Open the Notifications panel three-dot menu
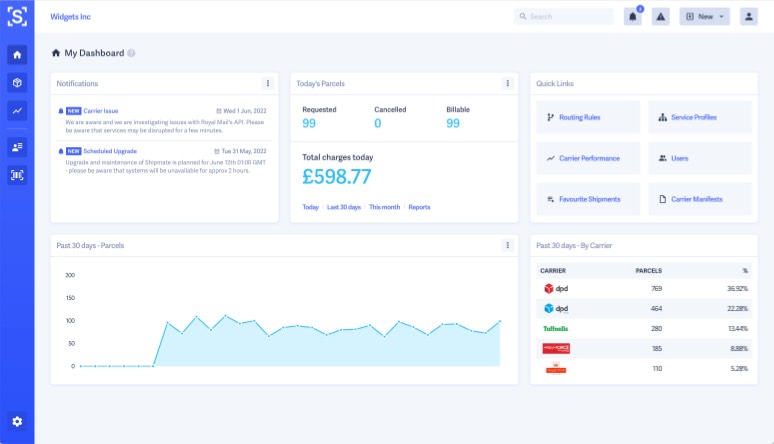The image size is (774, 444). (x=267, y=83)
